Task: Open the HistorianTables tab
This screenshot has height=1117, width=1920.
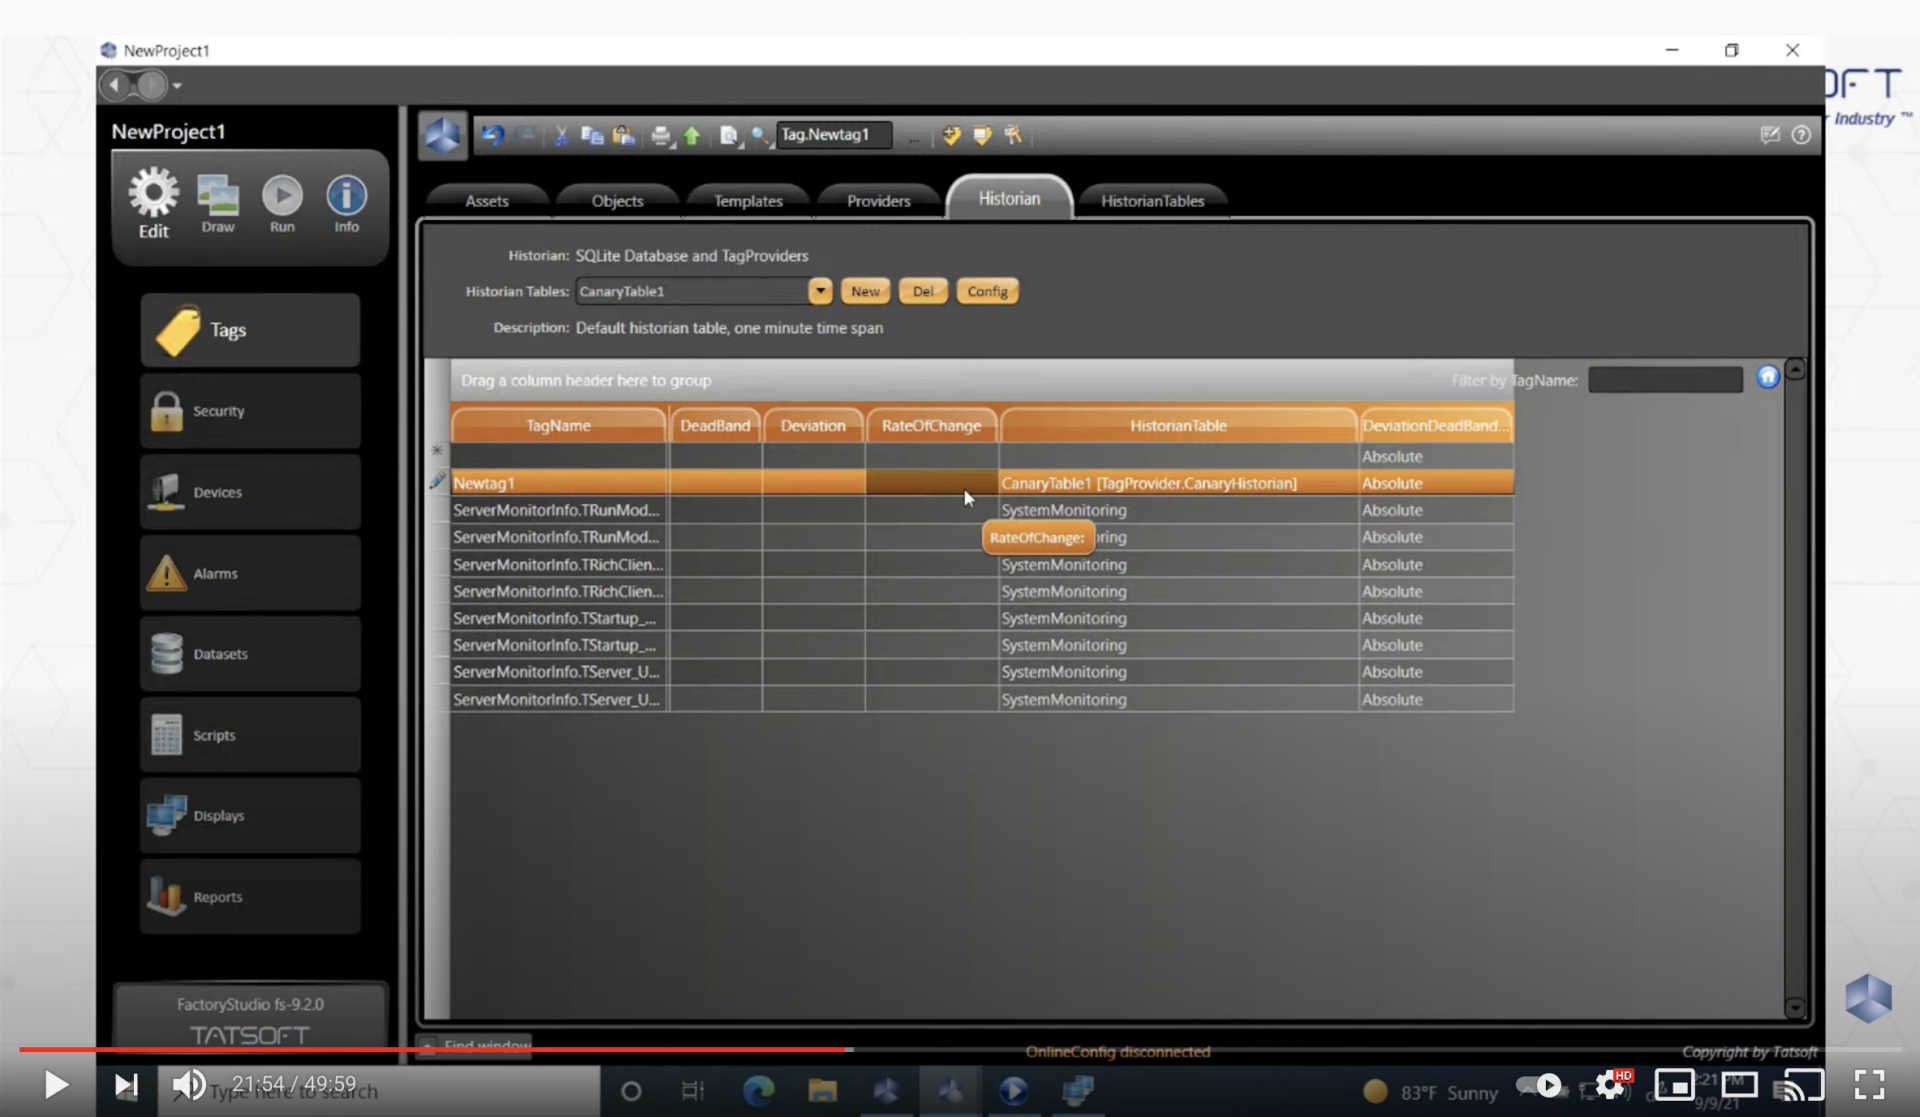Action: pos(1152,201)
